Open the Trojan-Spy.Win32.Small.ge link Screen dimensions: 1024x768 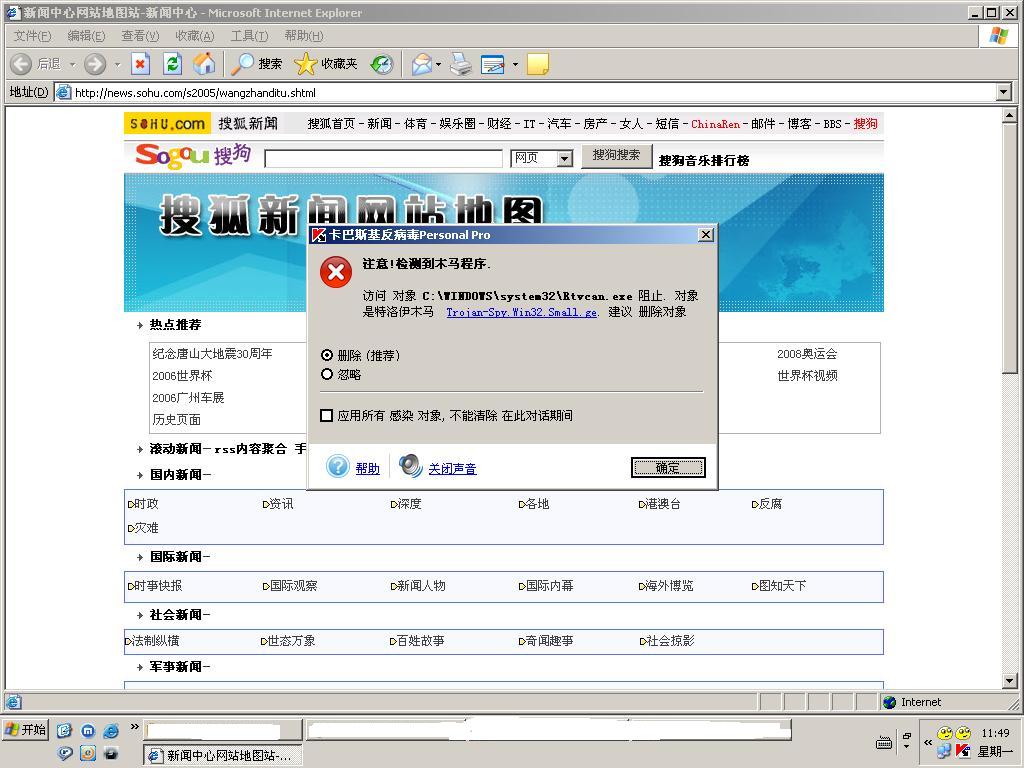[521, 312]
